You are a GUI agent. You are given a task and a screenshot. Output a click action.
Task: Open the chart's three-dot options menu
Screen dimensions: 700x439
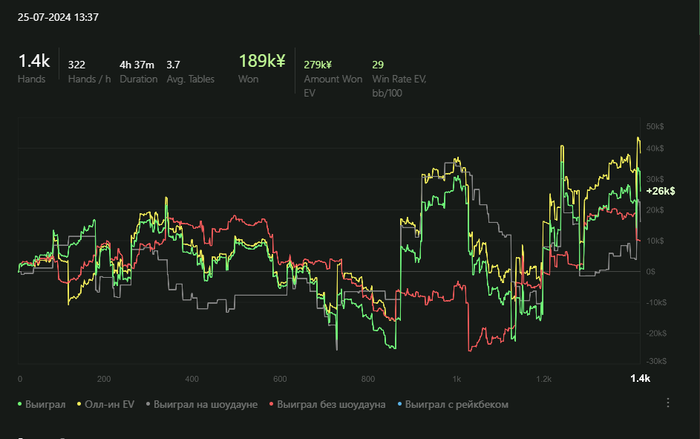pos(667,403)
